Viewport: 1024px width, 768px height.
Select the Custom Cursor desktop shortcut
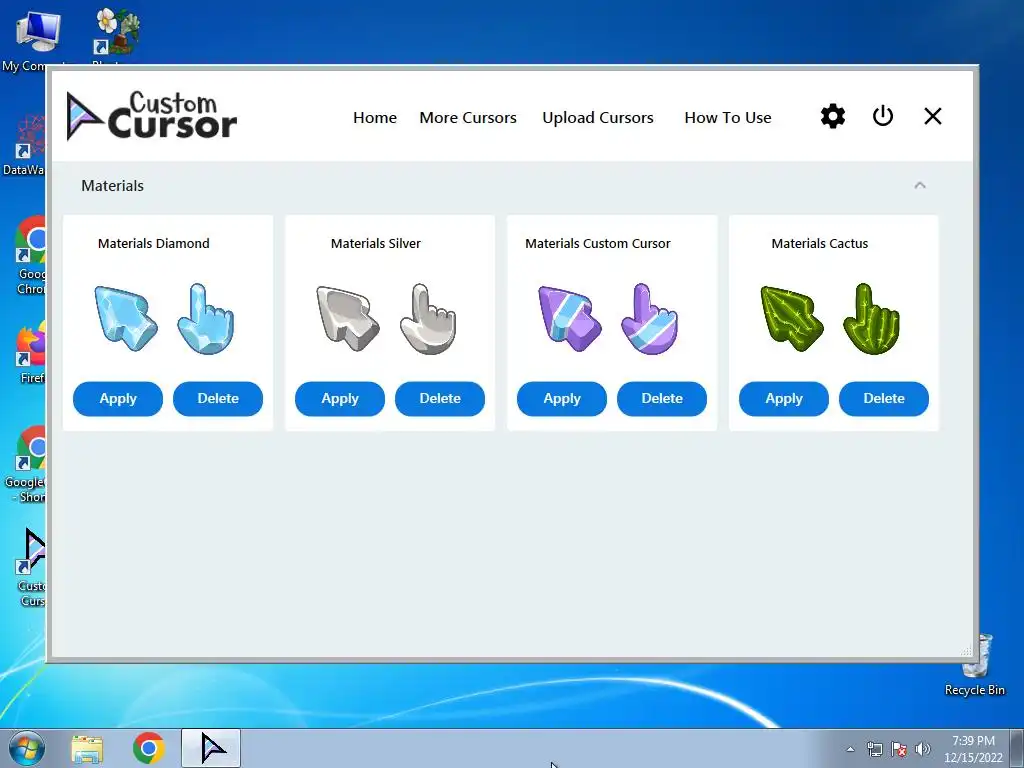[31, 568]
